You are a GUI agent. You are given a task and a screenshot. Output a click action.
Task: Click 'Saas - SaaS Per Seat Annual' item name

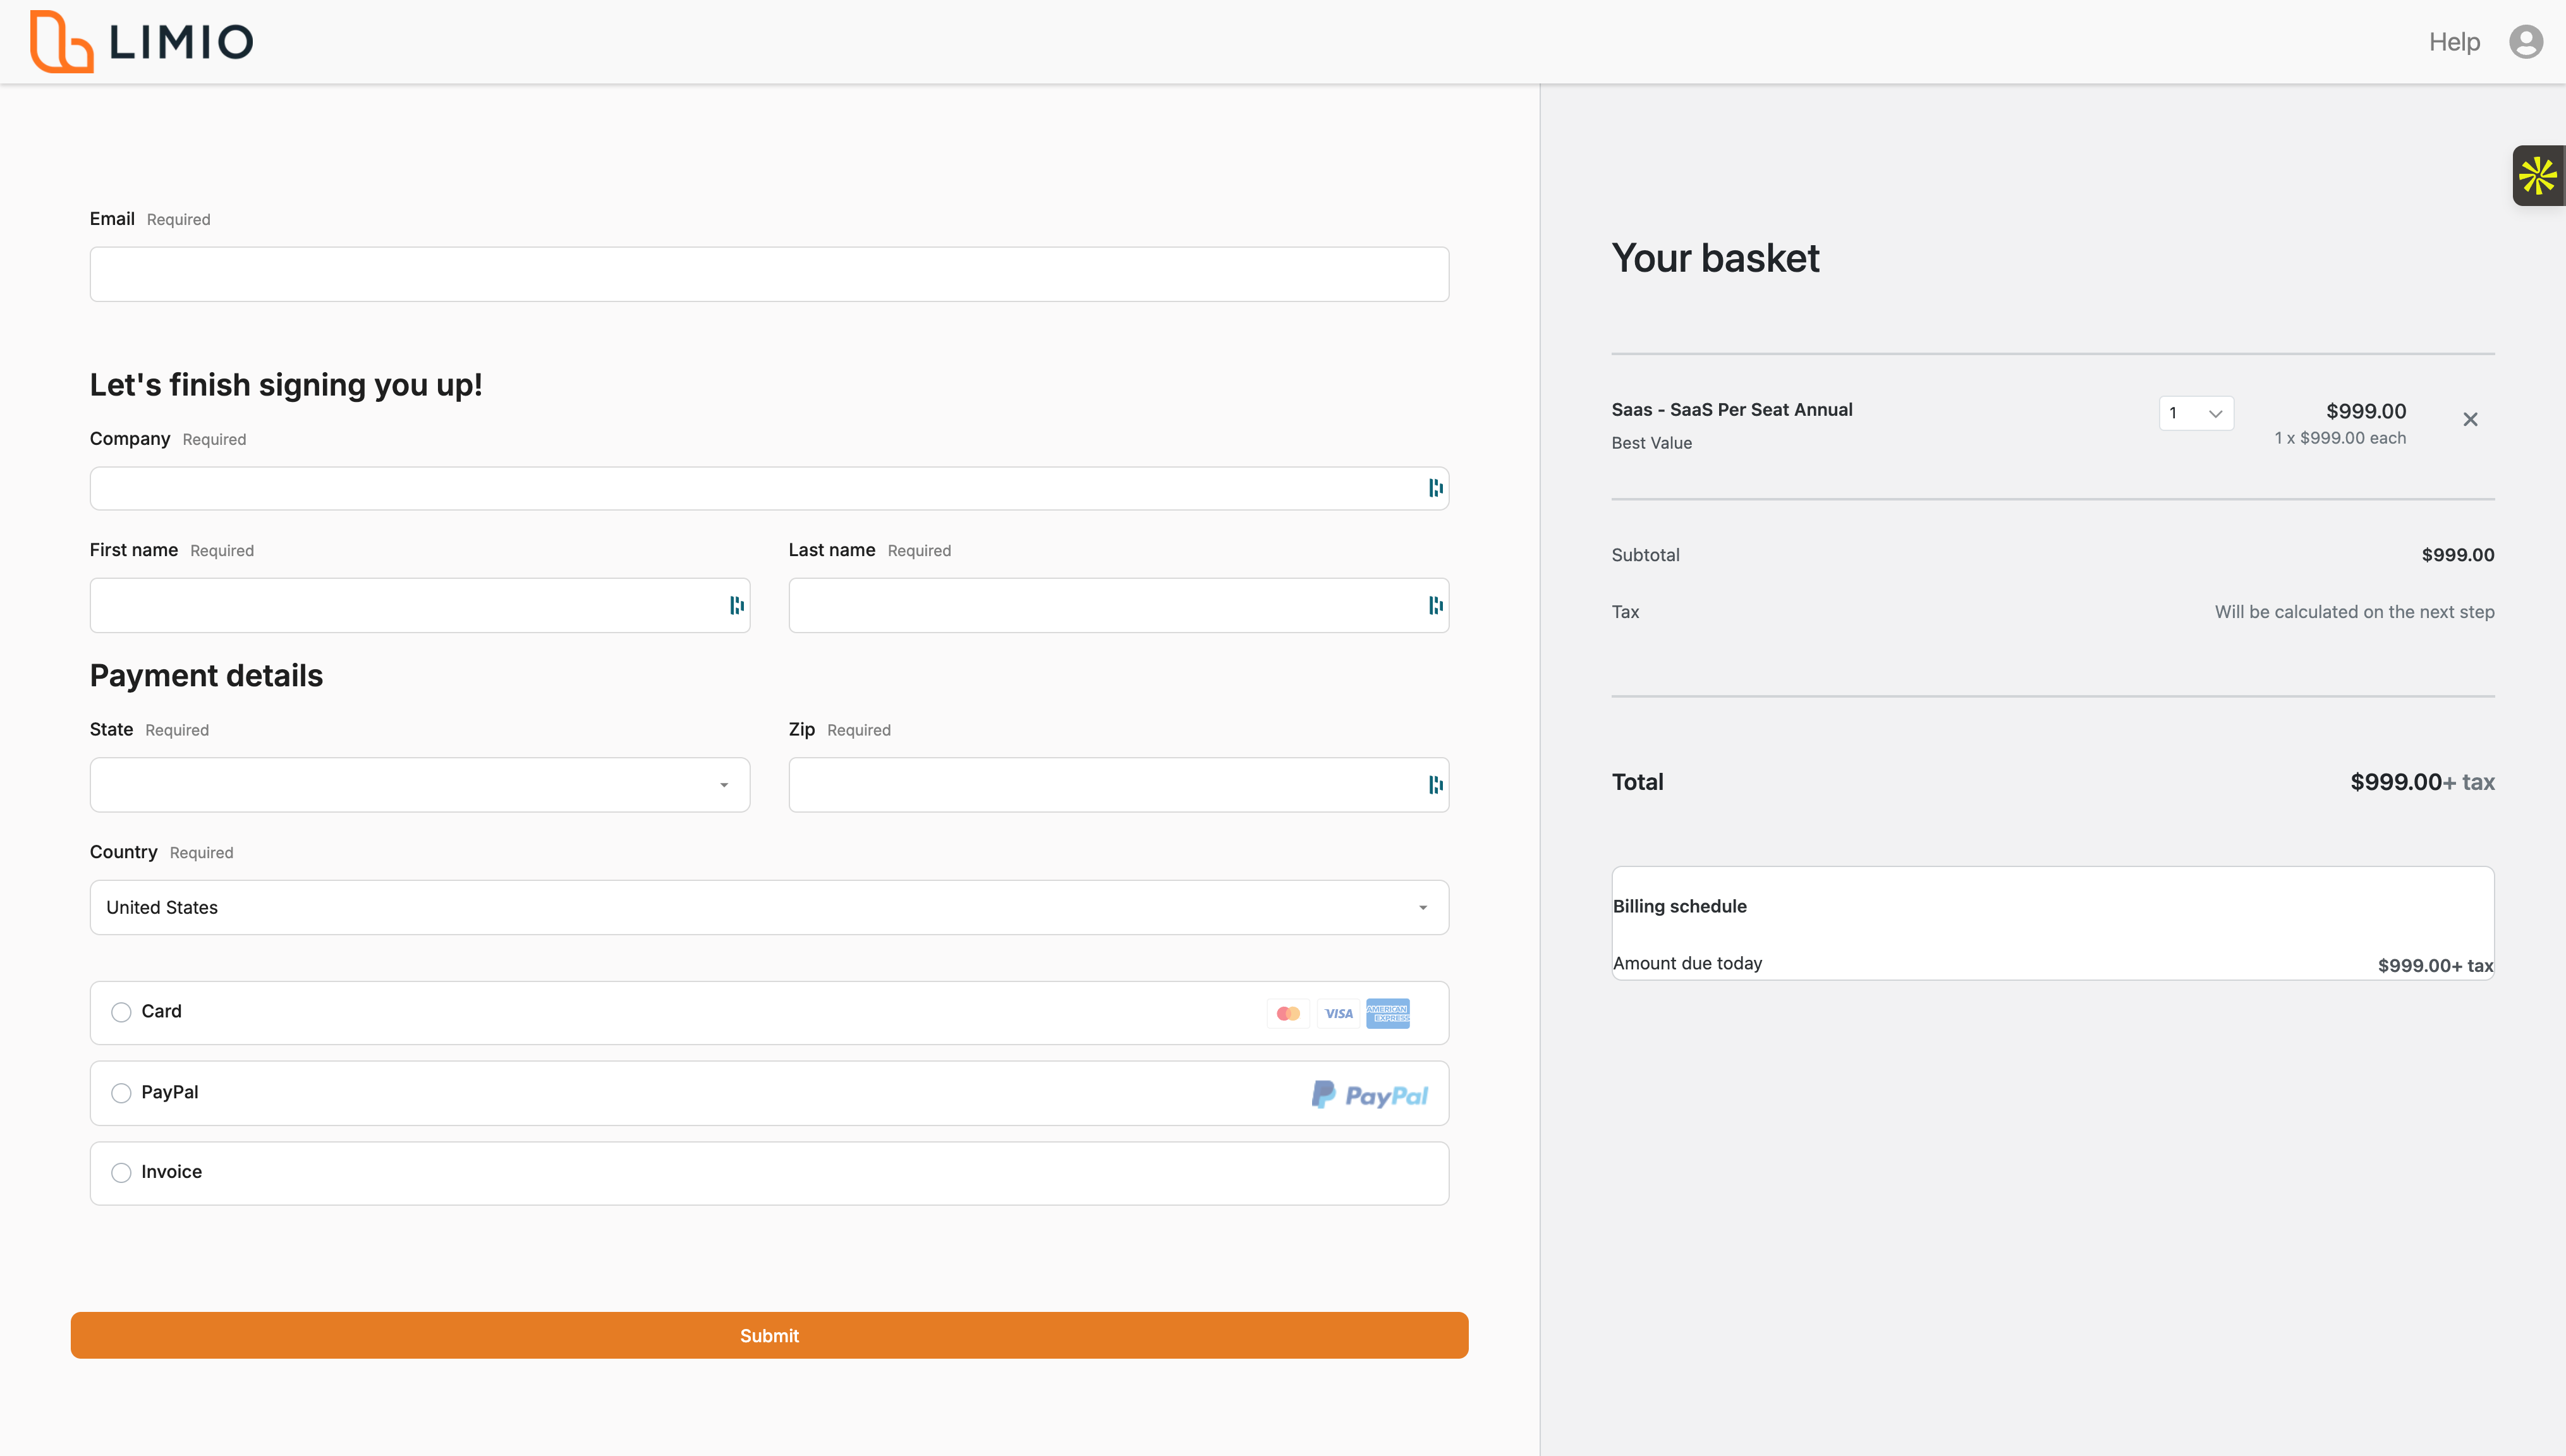1732,410
